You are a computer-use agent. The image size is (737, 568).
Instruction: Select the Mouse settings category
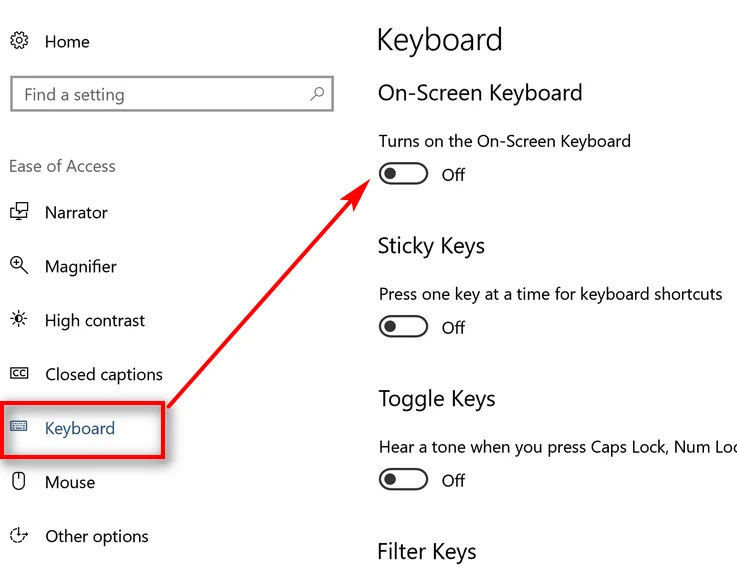(x=70, y=482)
